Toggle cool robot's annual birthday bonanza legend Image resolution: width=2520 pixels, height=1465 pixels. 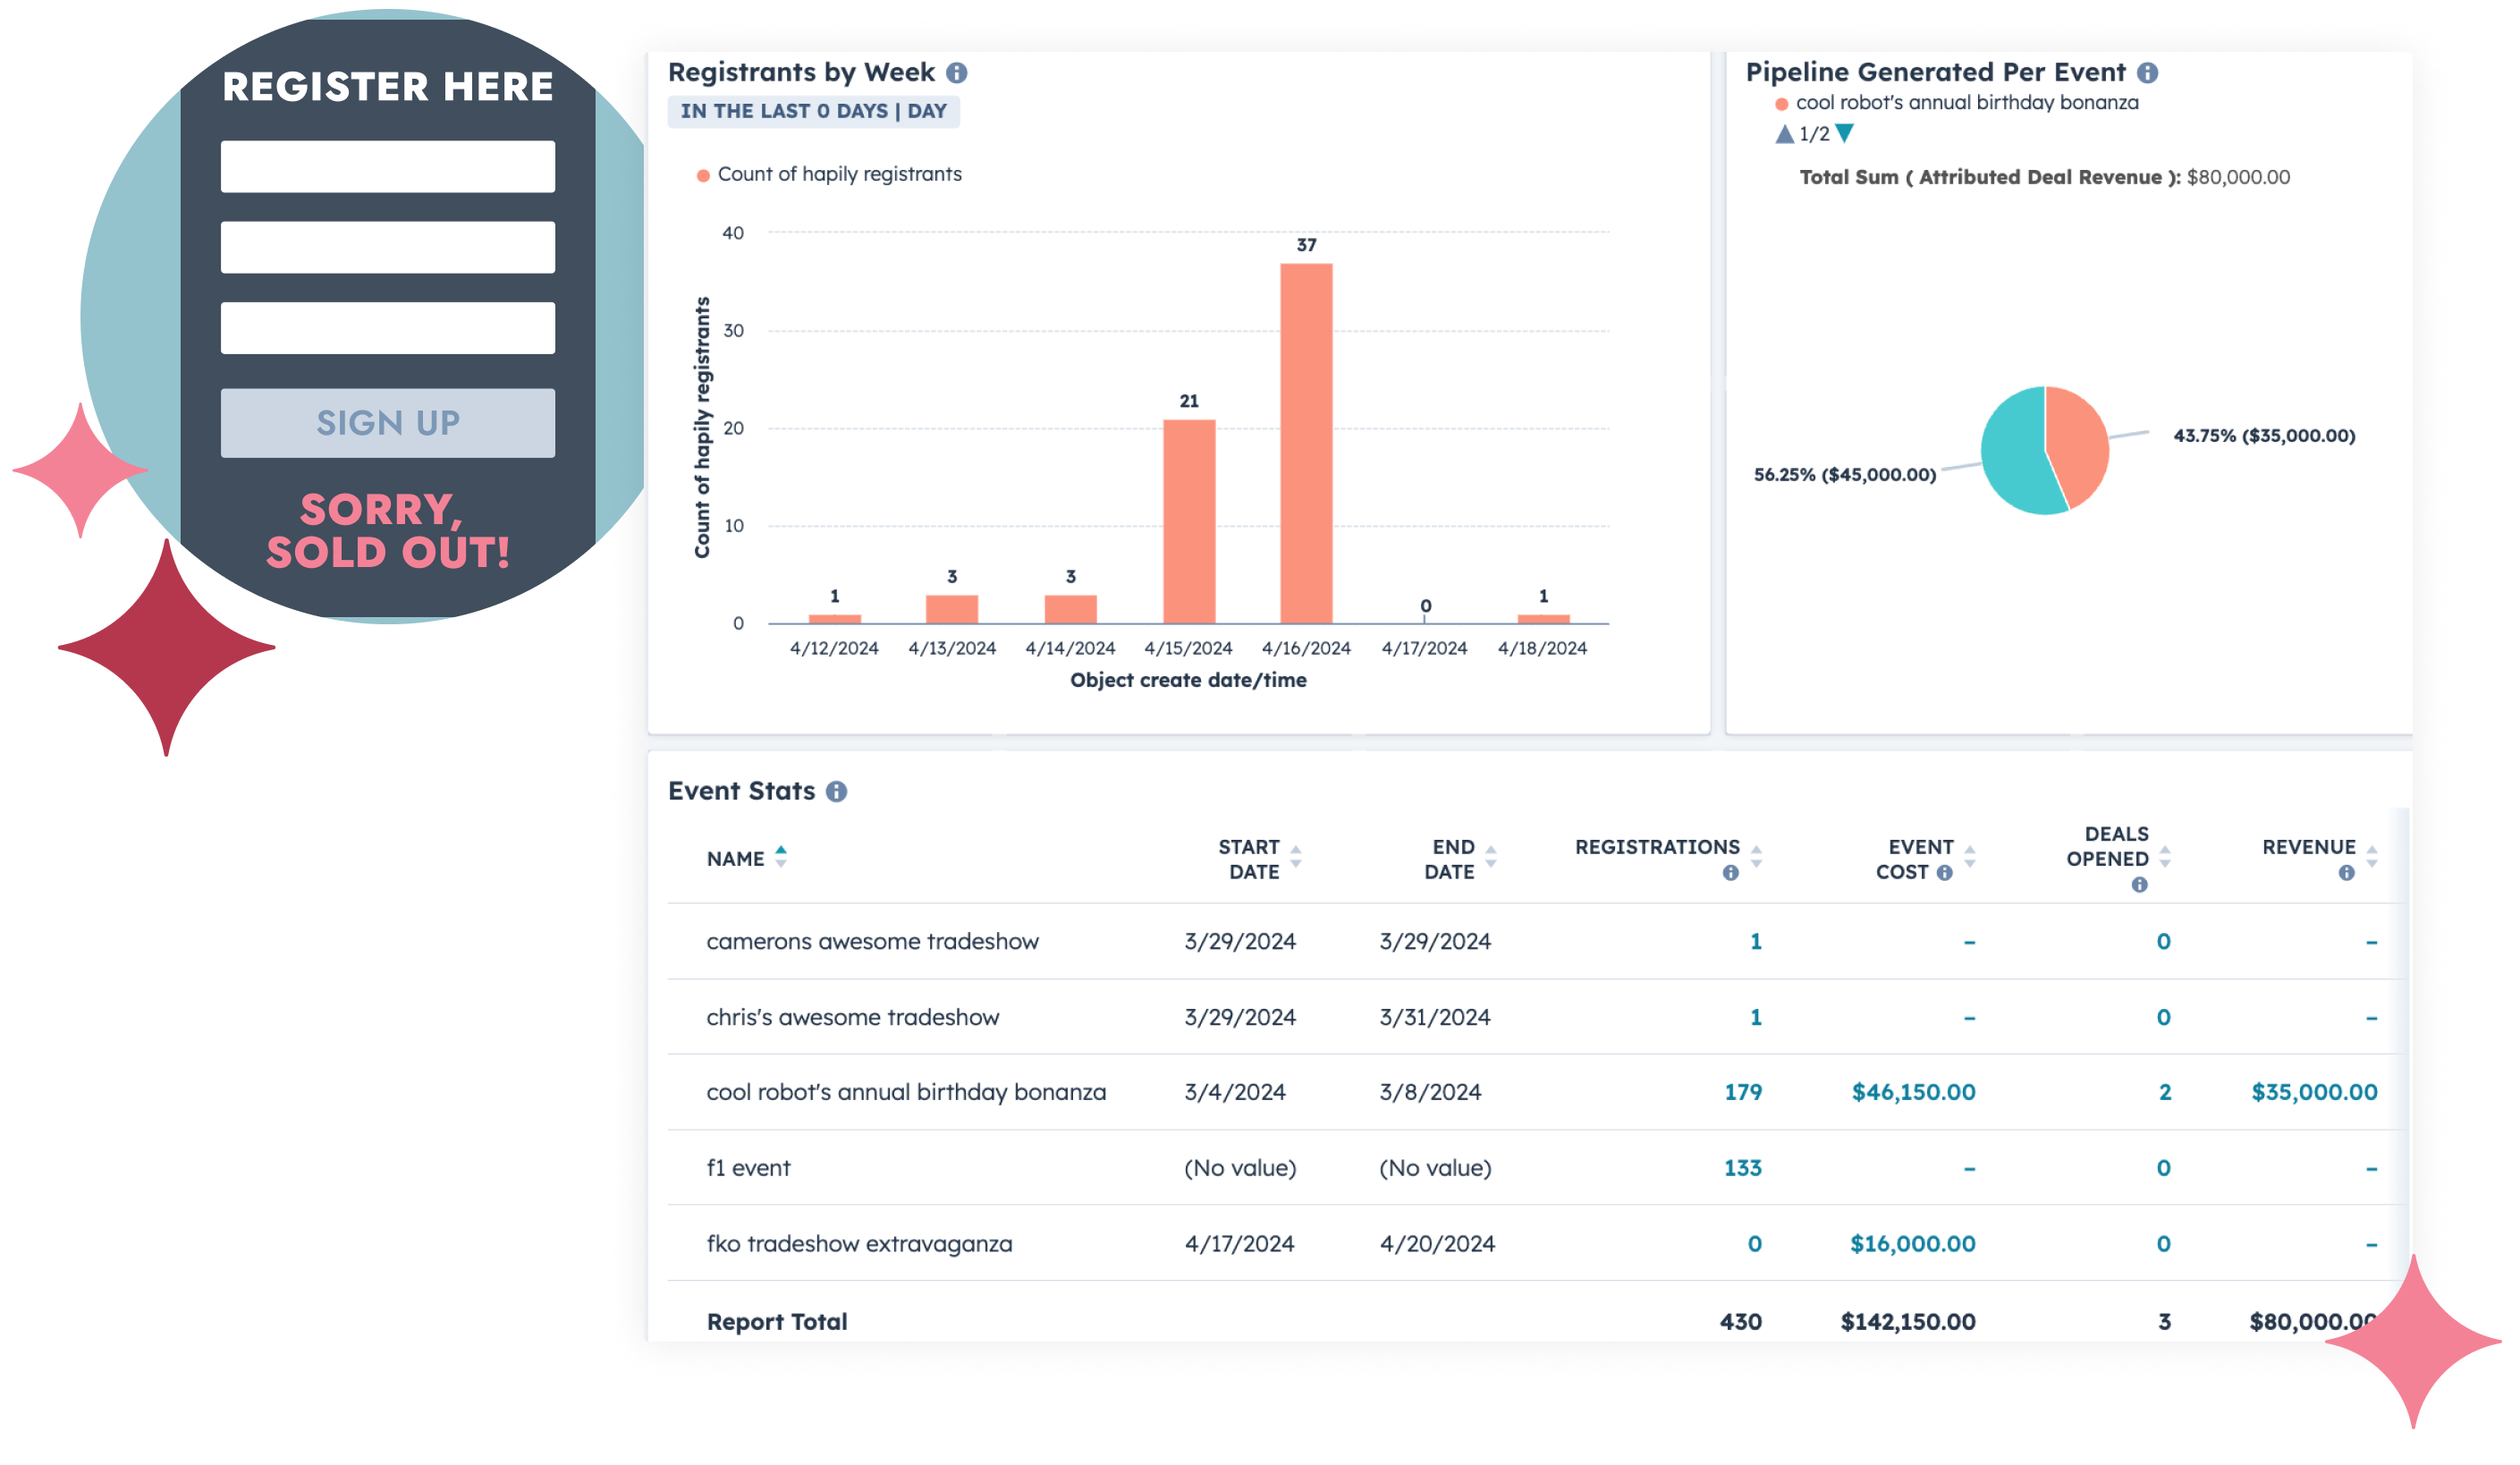1957,103
